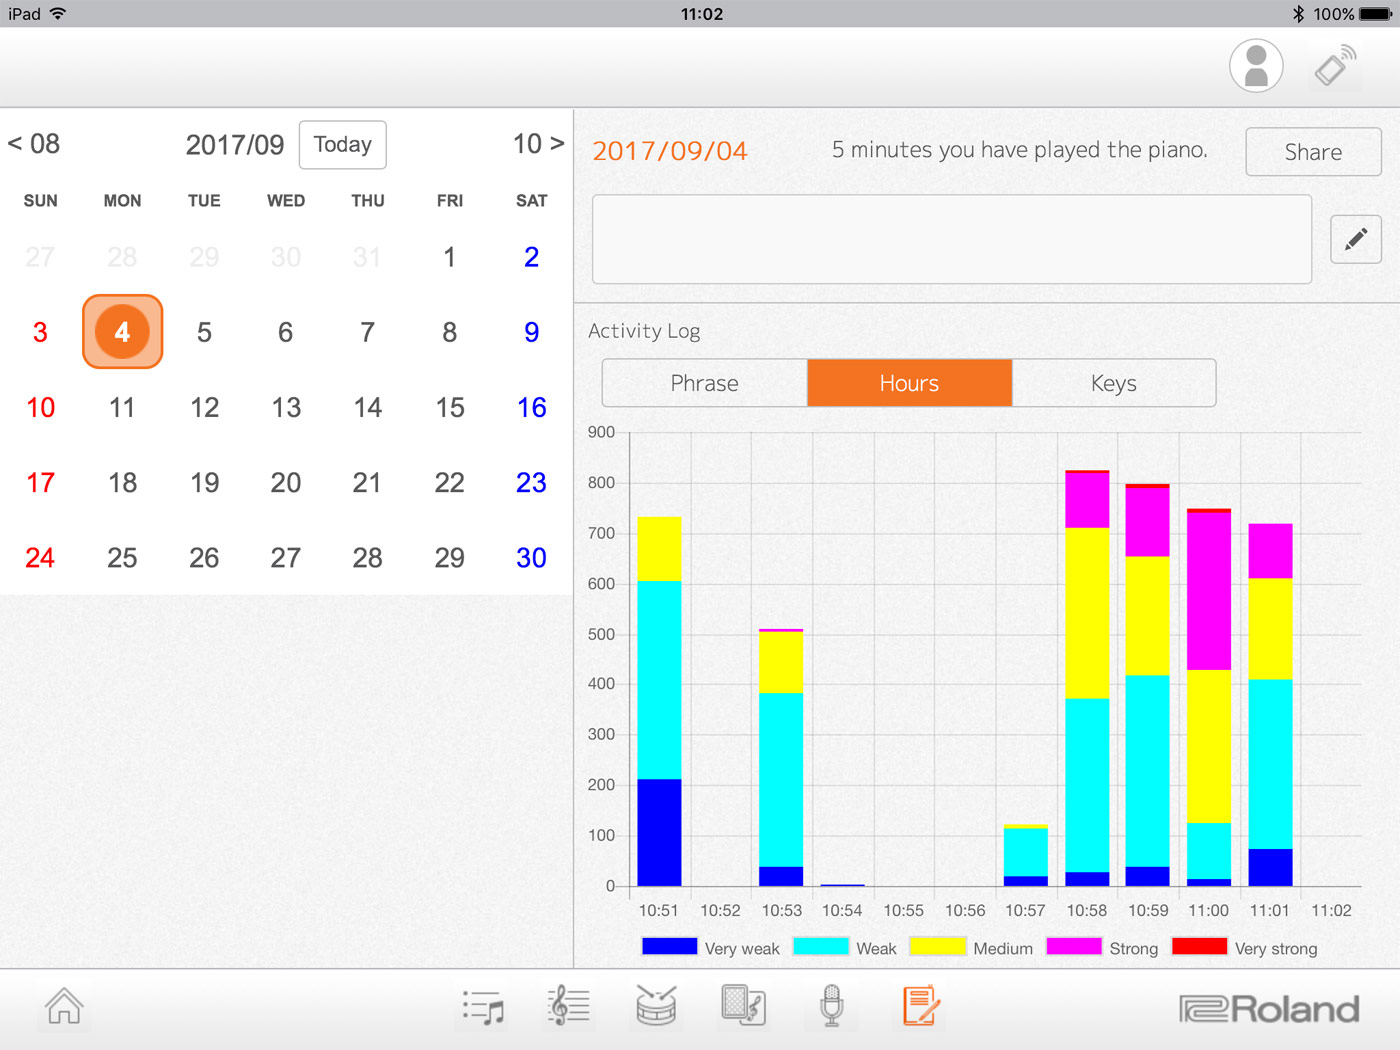Tap the battery indicator in status bar
The width and height of the screenshot is (1400, 1050).
(x=1375, y=14)
